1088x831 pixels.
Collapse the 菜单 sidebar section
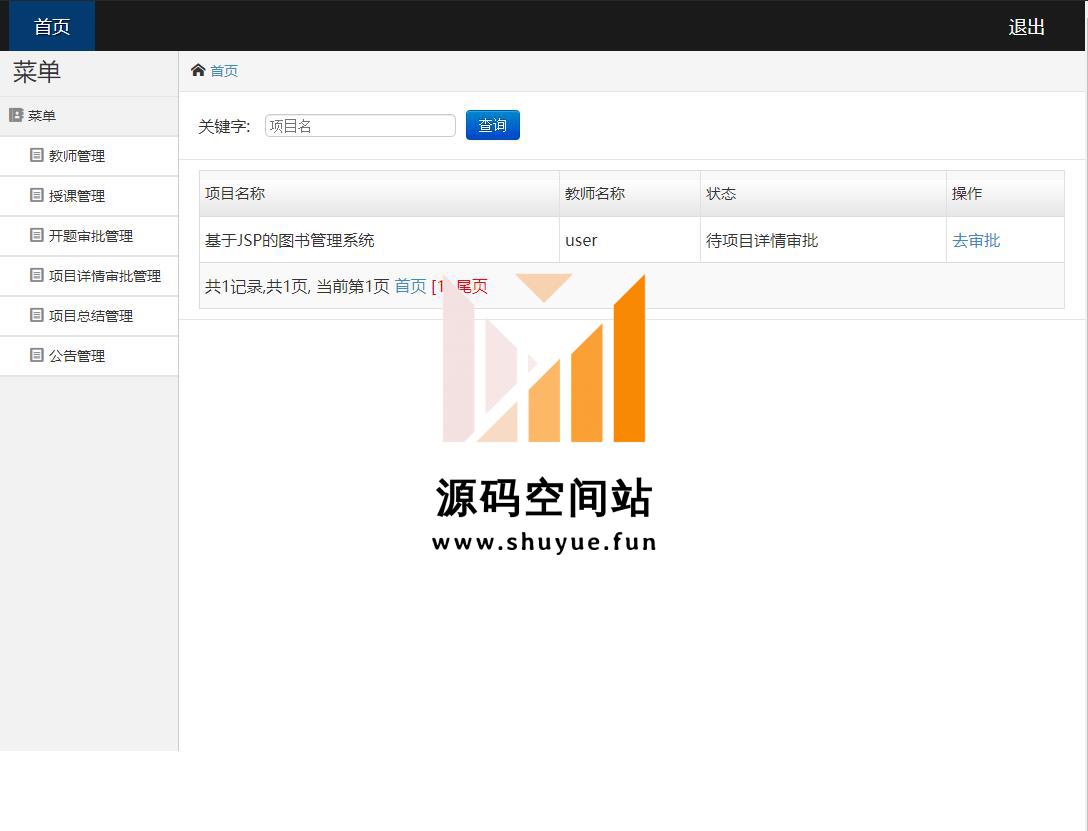point(89,116)
